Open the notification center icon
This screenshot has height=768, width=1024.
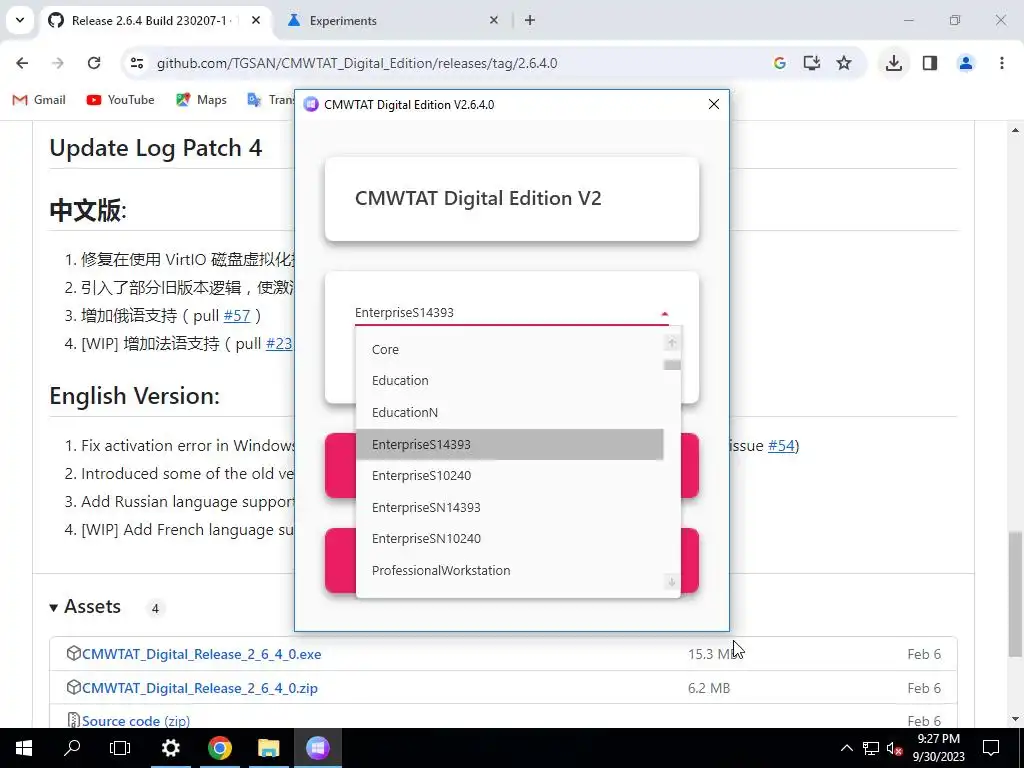[991, 748]
